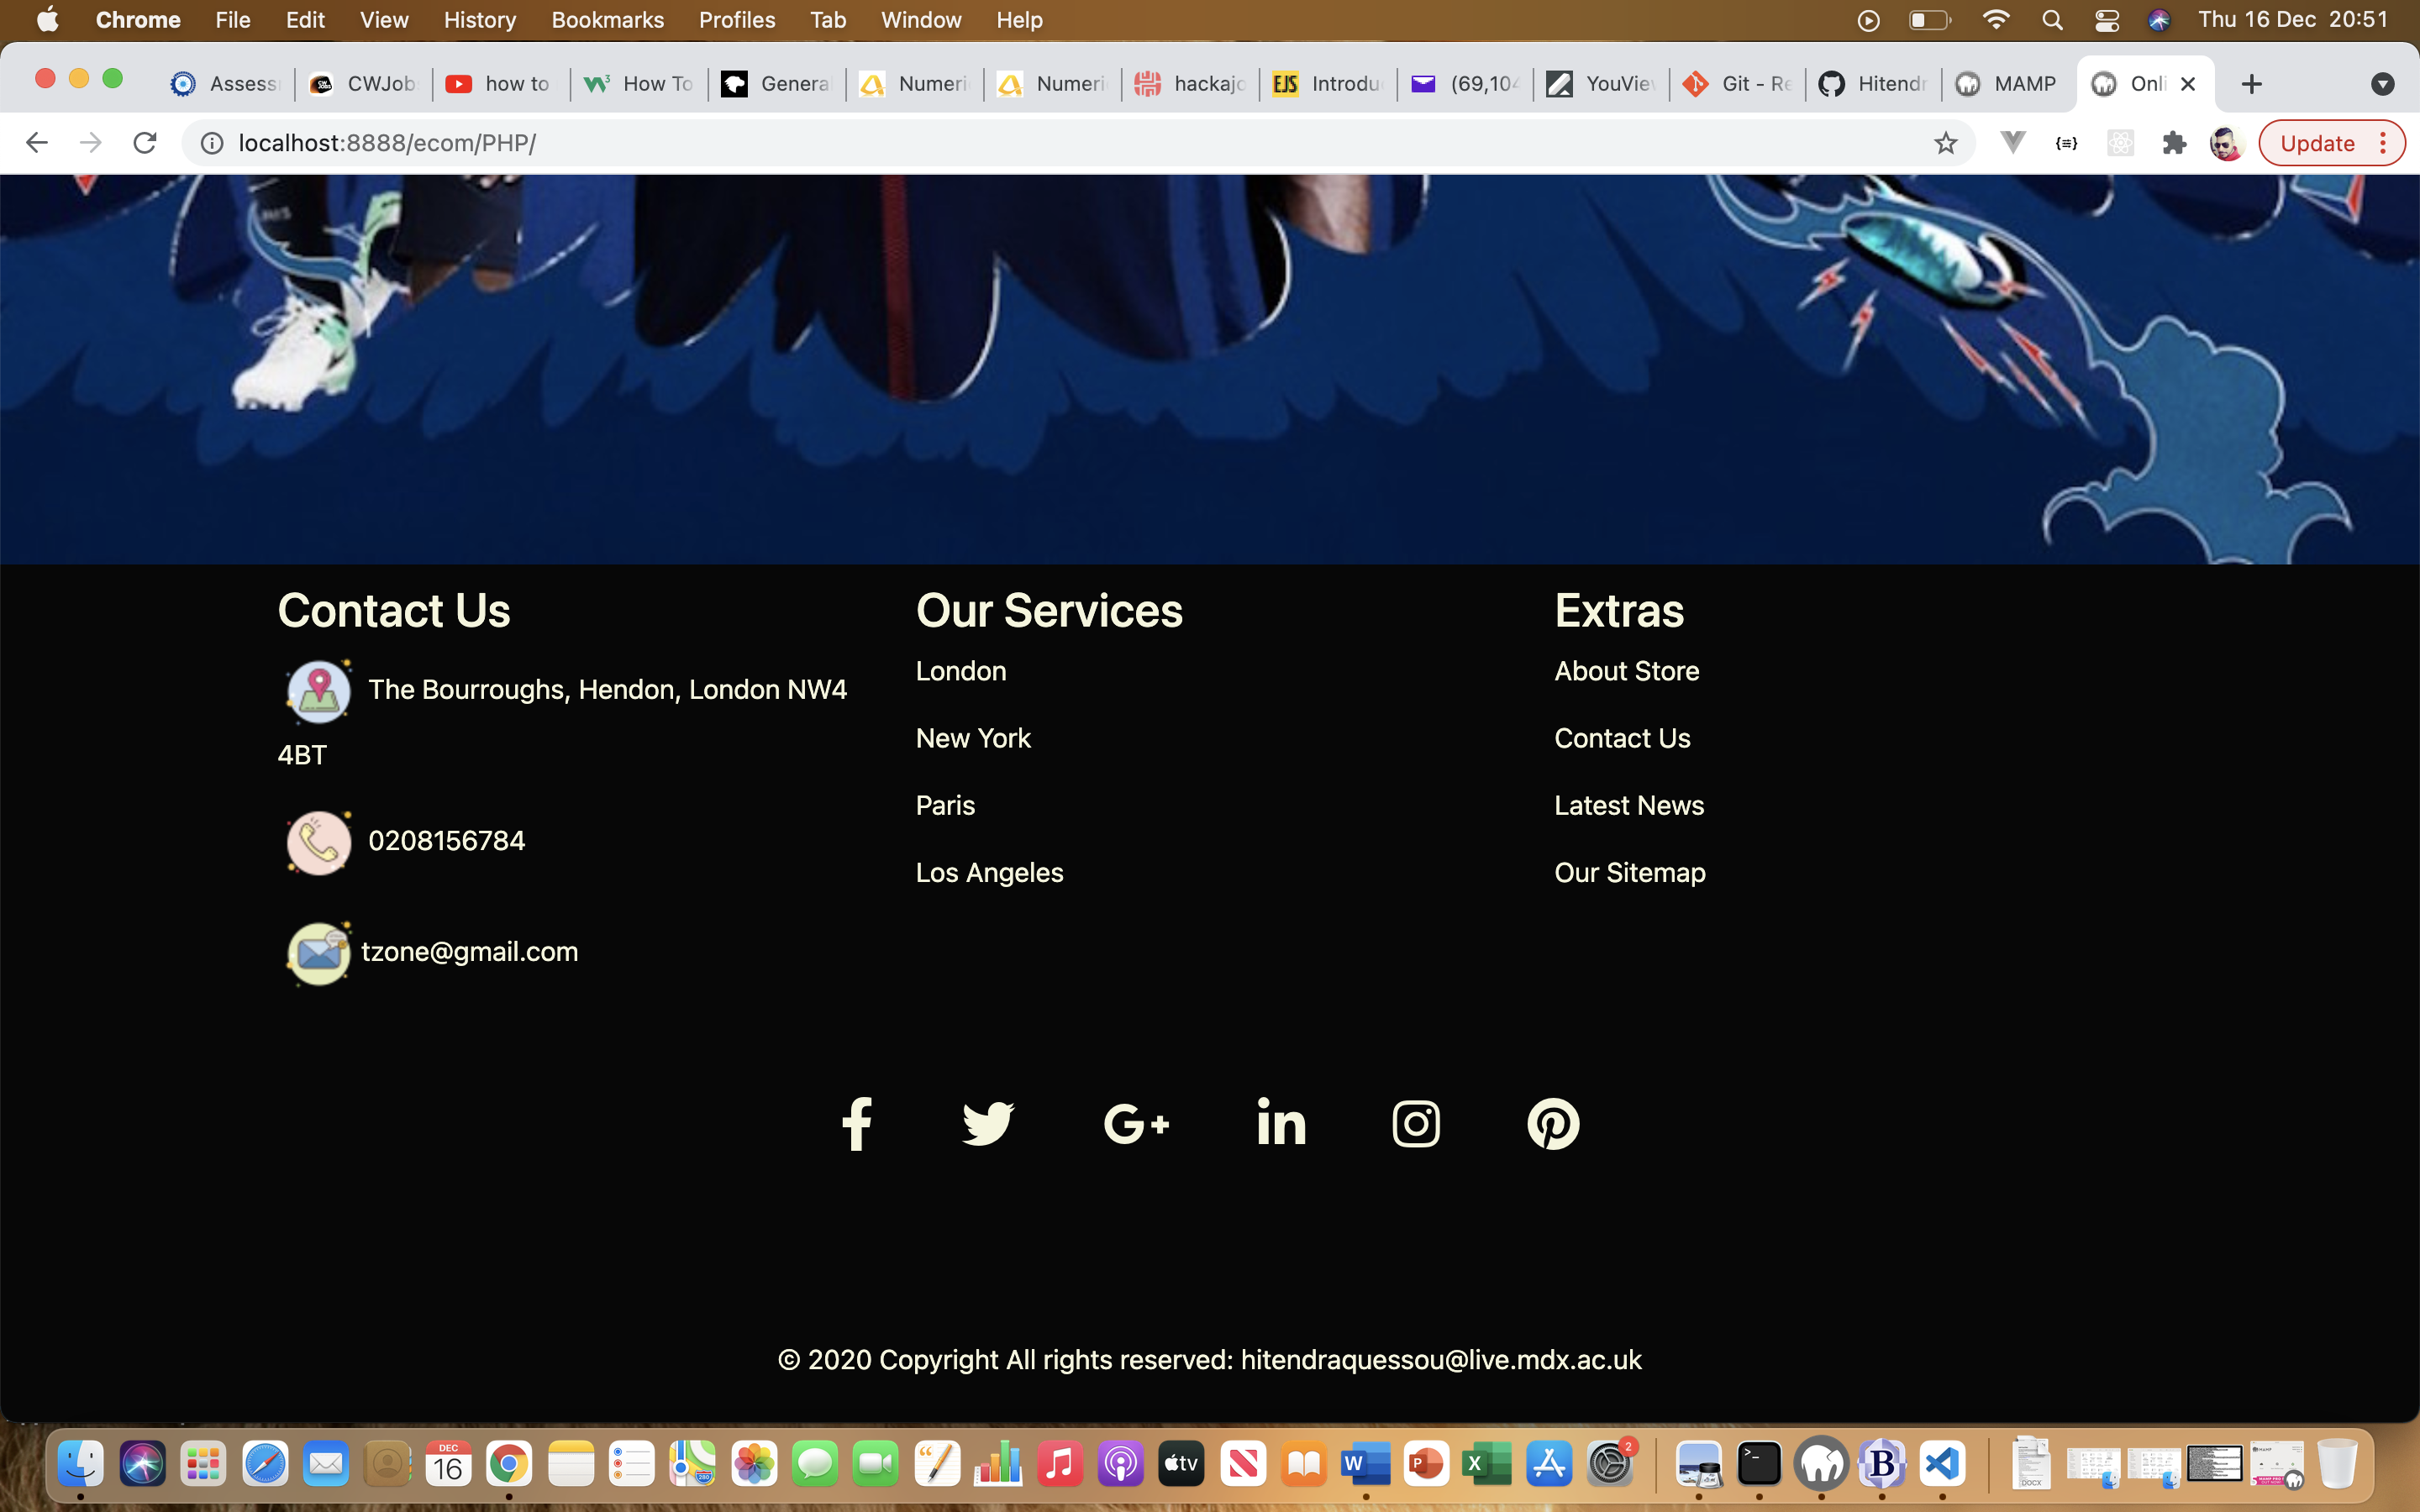Open the Twitter social icon
2420x1512 pixels.
click(988, 1124)
